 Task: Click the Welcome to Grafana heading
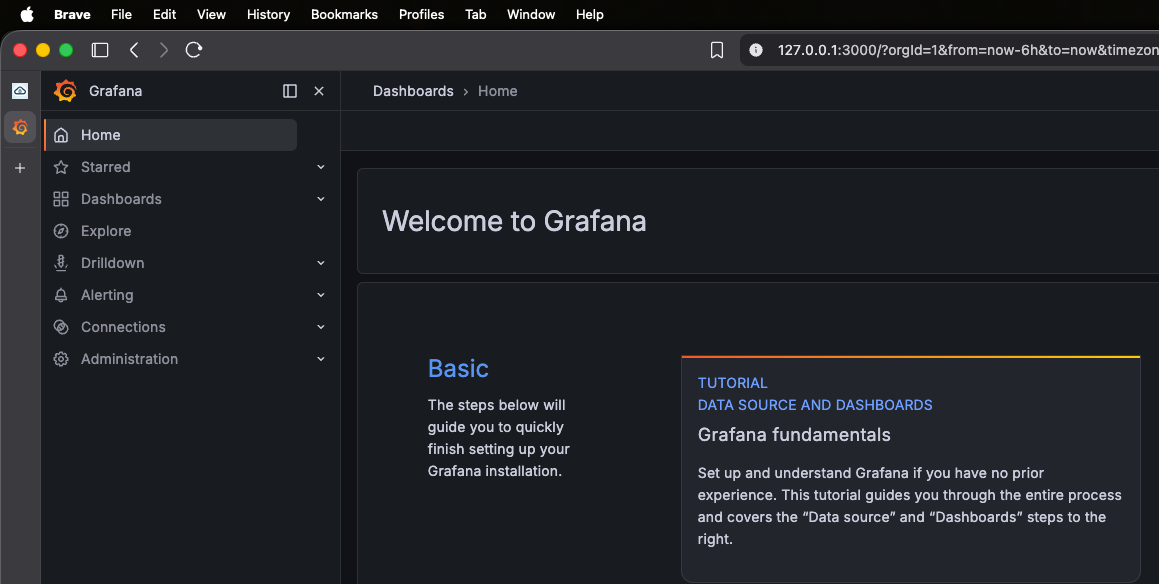pyautogui.click(x=514, y=221)
